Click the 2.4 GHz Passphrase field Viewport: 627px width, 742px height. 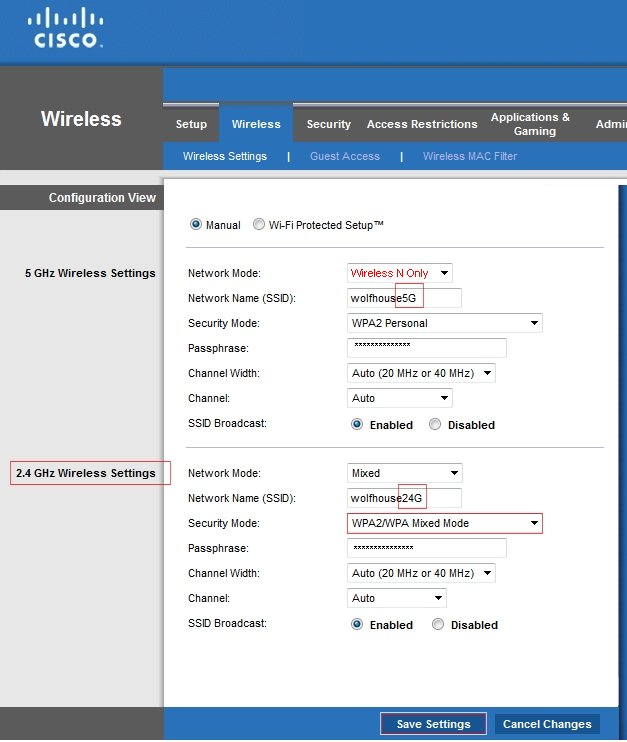(427, 548)
